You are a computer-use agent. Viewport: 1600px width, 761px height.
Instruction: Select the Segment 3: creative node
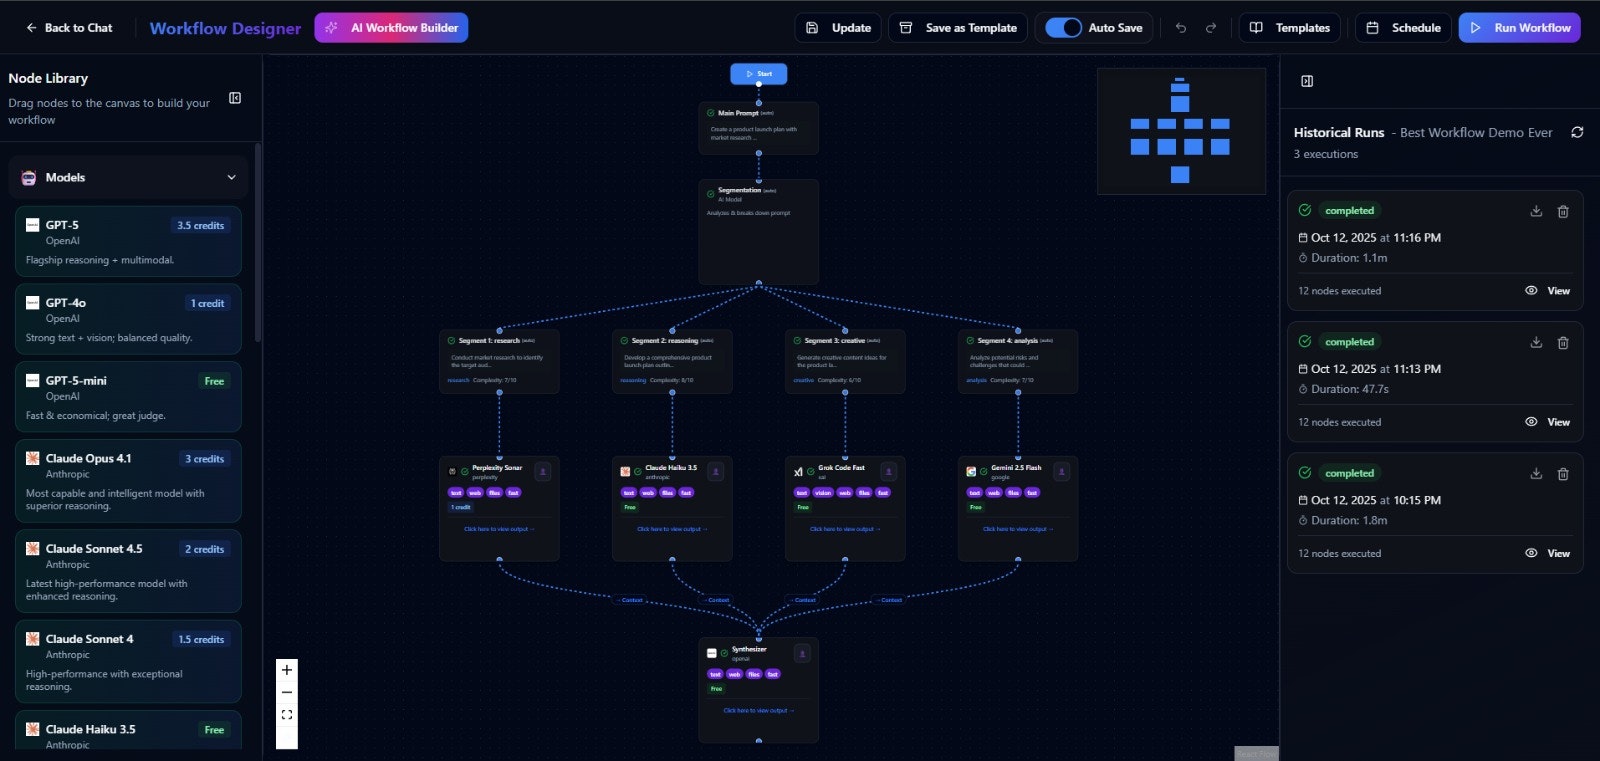point(845,361)
